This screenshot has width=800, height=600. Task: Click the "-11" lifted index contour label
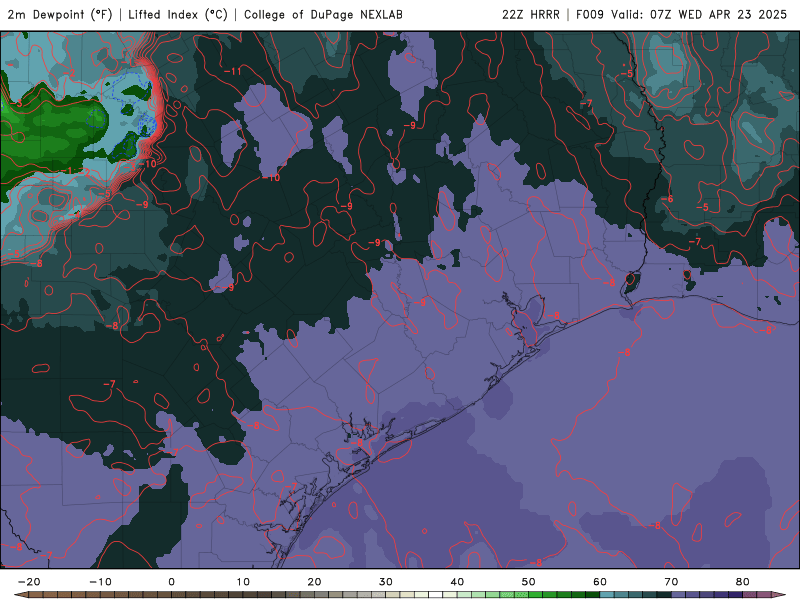pos(233,71)
